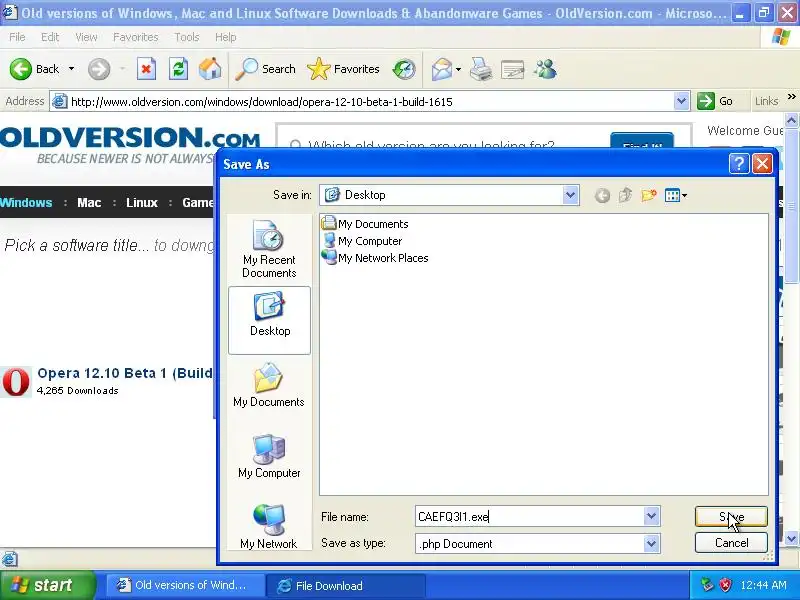Viewport: 800px width, 600px height.
Task: Open the Messenger people icon
Action: [545, 69]
